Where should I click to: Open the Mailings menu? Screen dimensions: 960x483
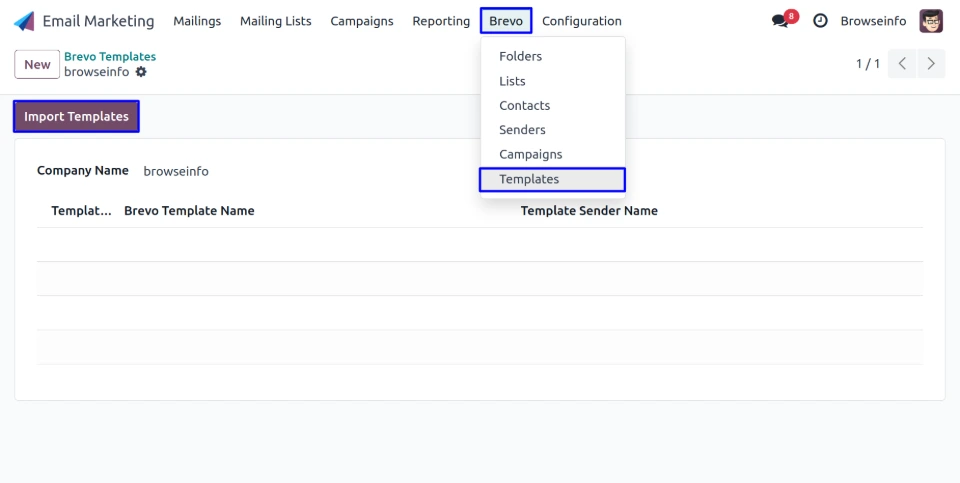pos(197,21)
